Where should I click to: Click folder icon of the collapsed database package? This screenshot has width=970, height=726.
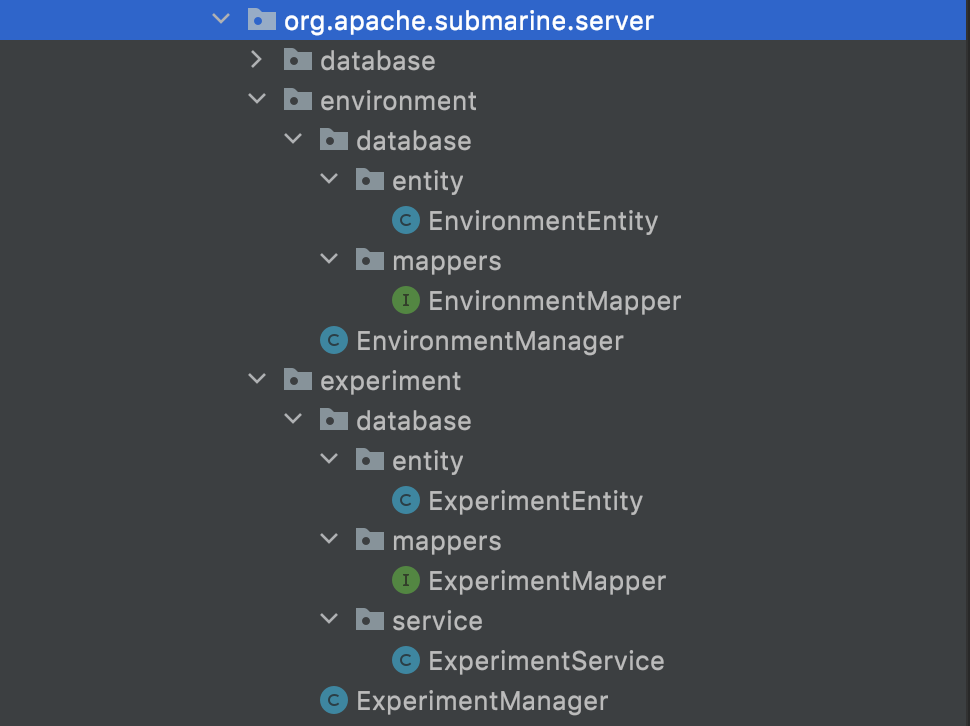tap(298, 59)
